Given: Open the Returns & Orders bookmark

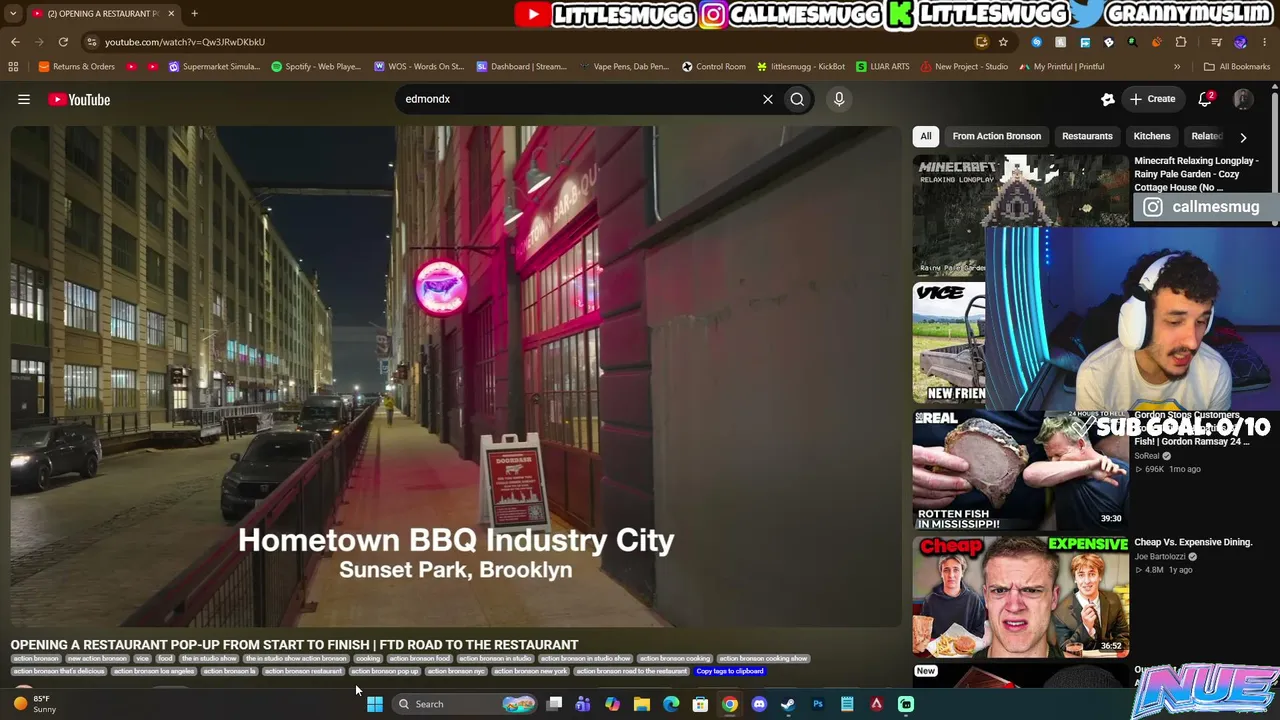Looking at the screenshot, I should coord(77,67).
